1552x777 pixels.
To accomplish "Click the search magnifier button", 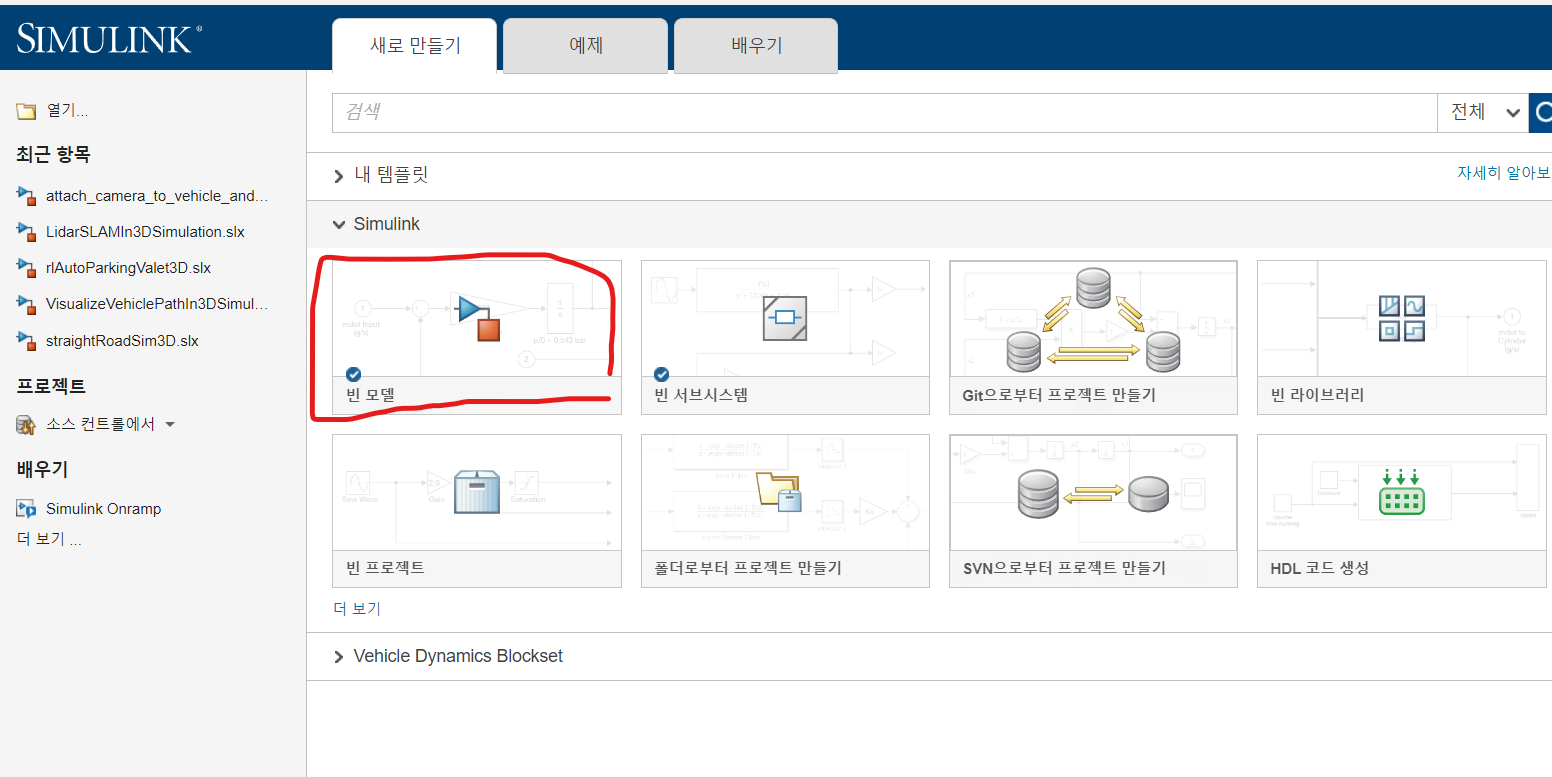I will [x=1541, y=113].
